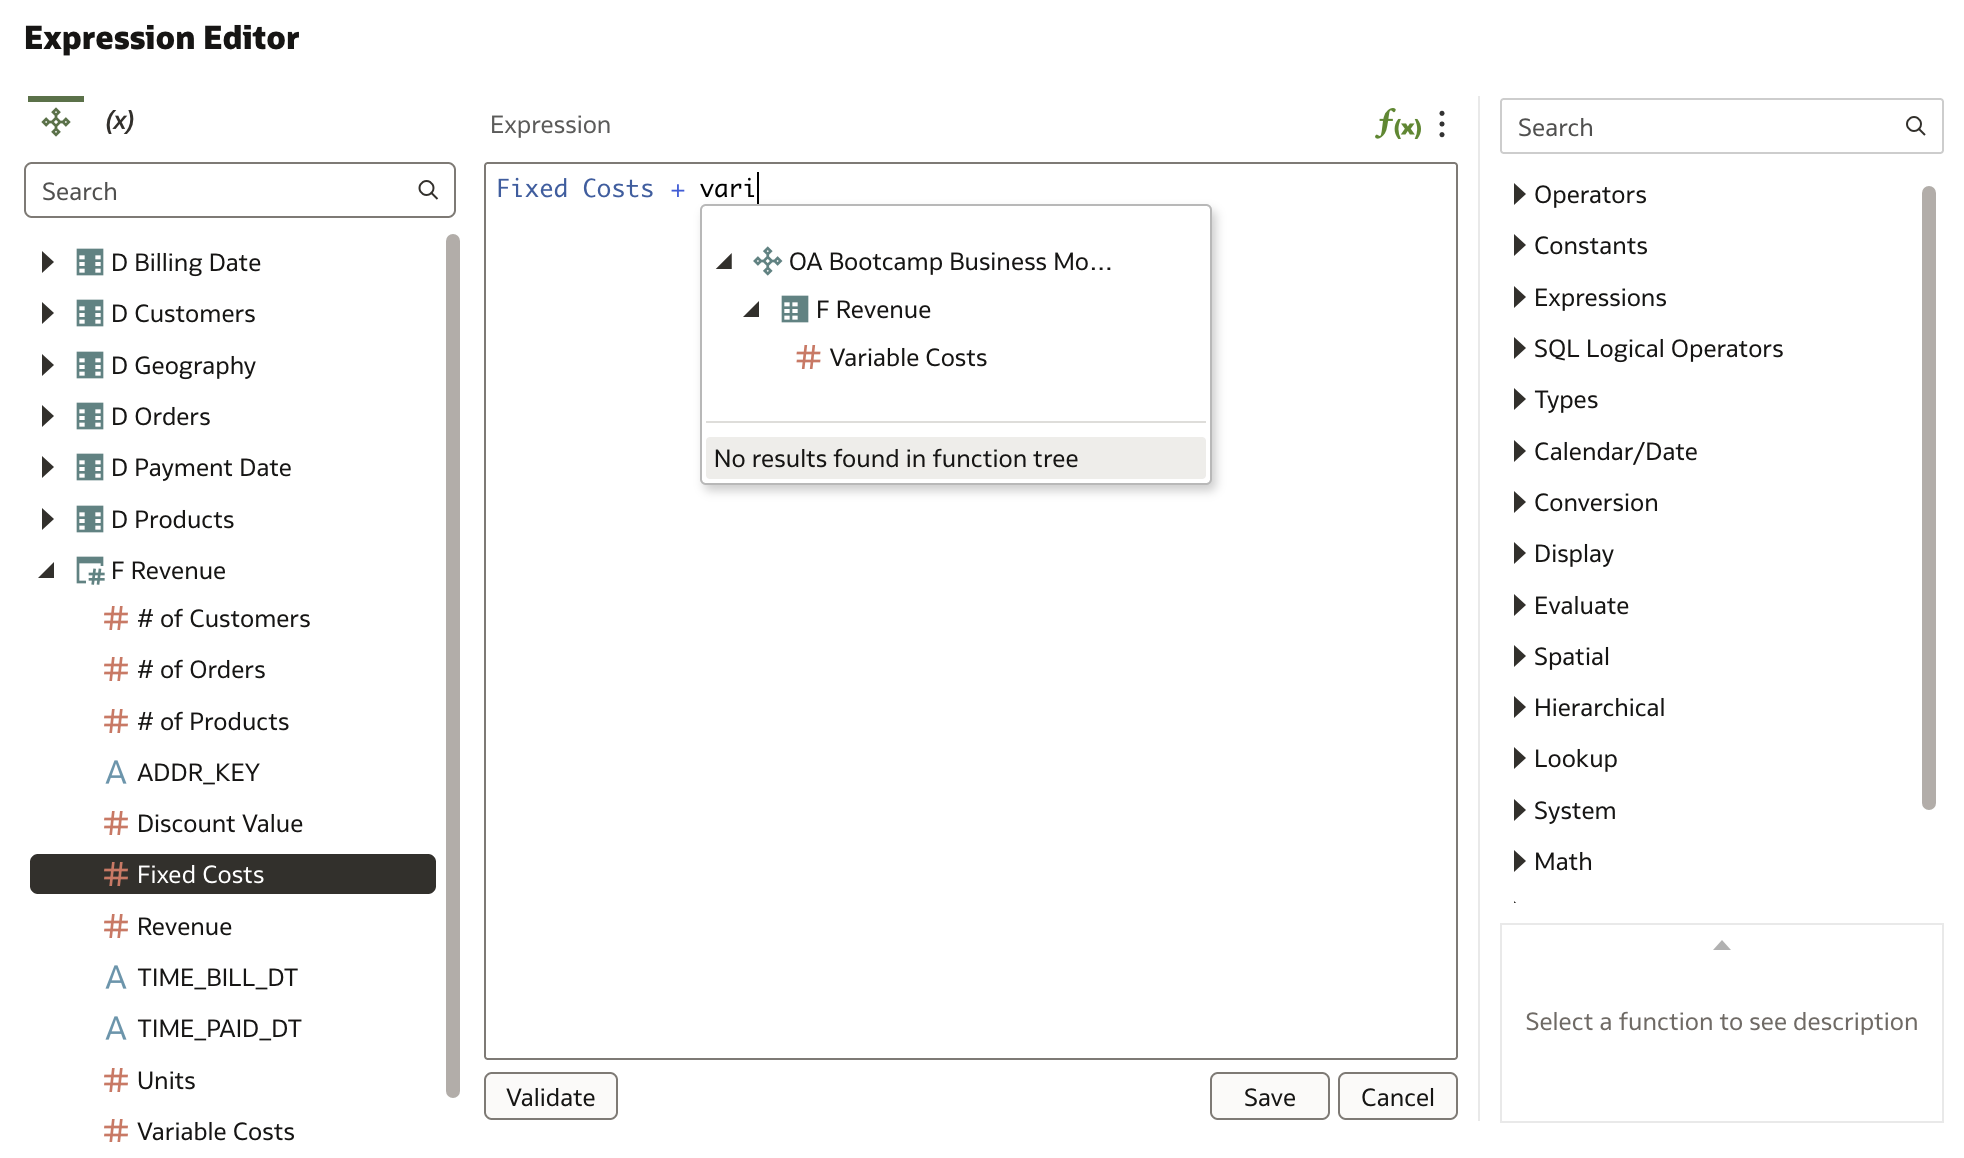
Task: Collapse the F Revenue node in the popup
Action: (x=752, y=310)
